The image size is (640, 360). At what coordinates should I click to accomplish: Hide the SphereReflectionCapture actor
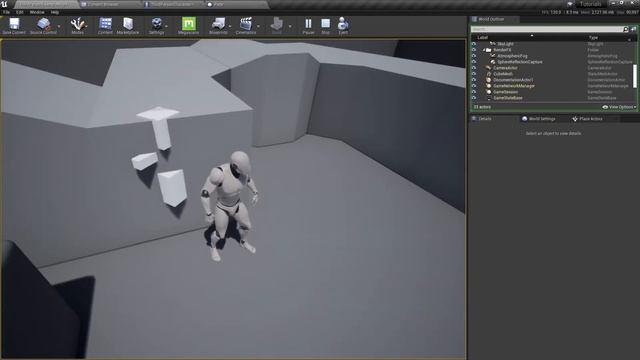point(474,62)
